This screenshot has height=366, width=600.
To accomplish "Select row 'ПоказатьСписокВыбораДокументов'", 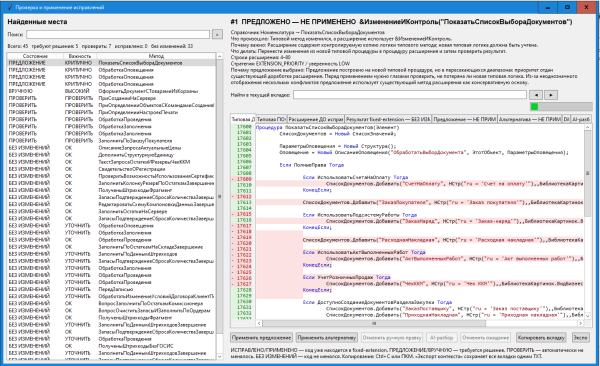I will [x=111, y=63].
